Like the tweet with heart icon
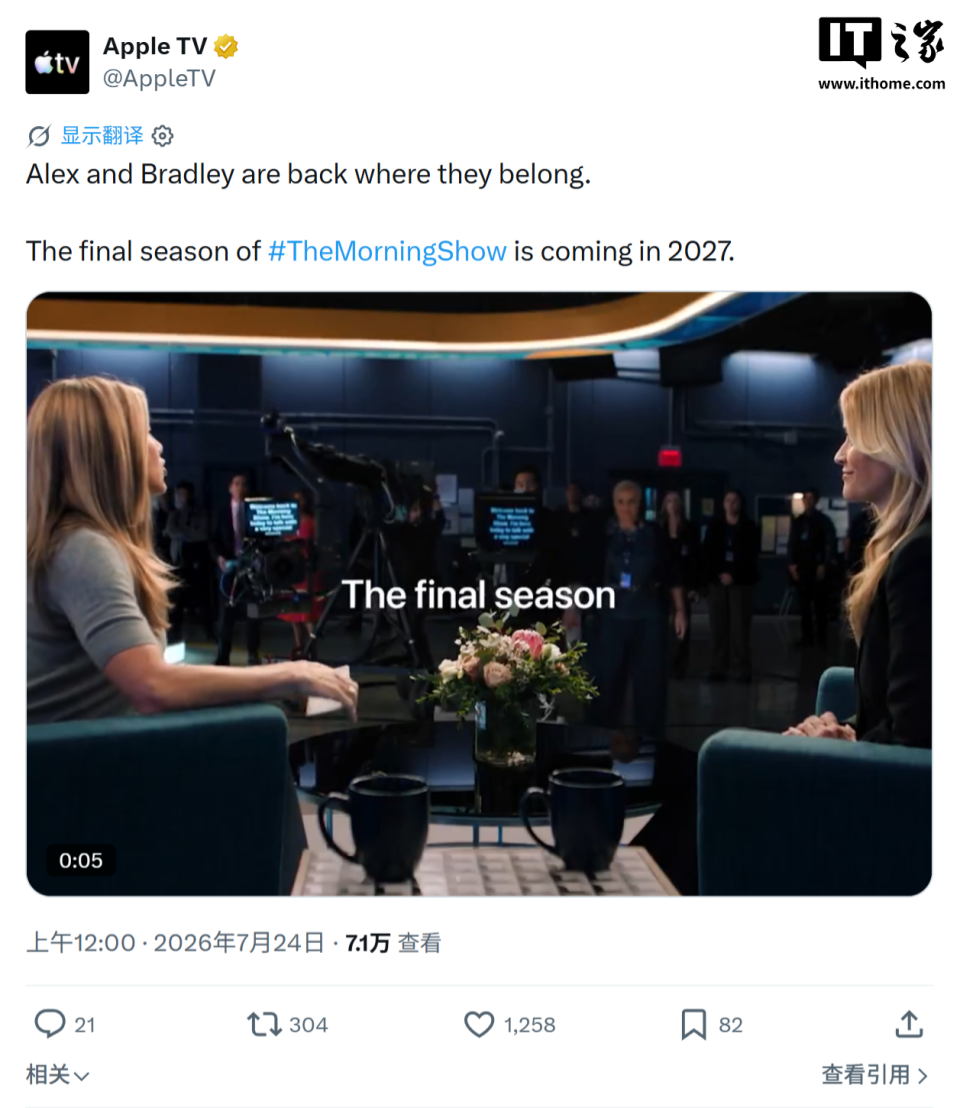This screenshot has height=1108, width=960. pos(479,1024)
